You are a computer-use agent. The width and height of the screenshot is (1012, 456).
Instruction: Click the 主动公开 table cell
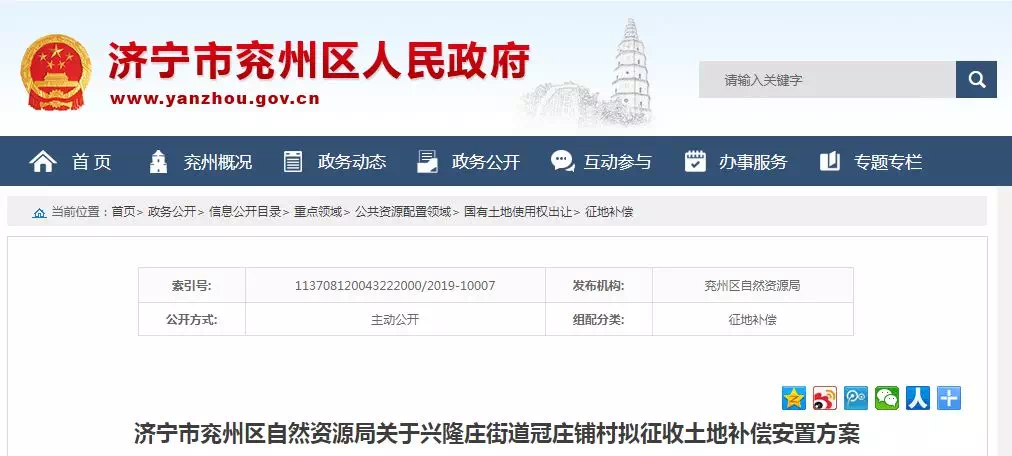click(395, 319)
